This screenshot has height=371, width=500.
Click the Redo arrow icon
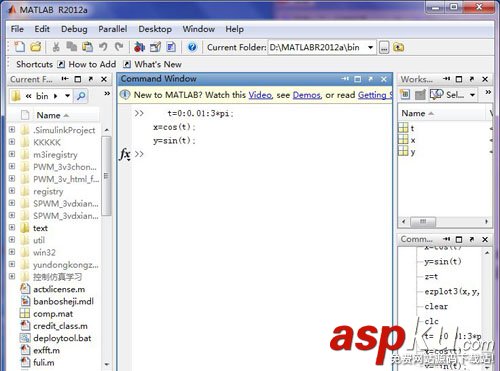(119, 47)
